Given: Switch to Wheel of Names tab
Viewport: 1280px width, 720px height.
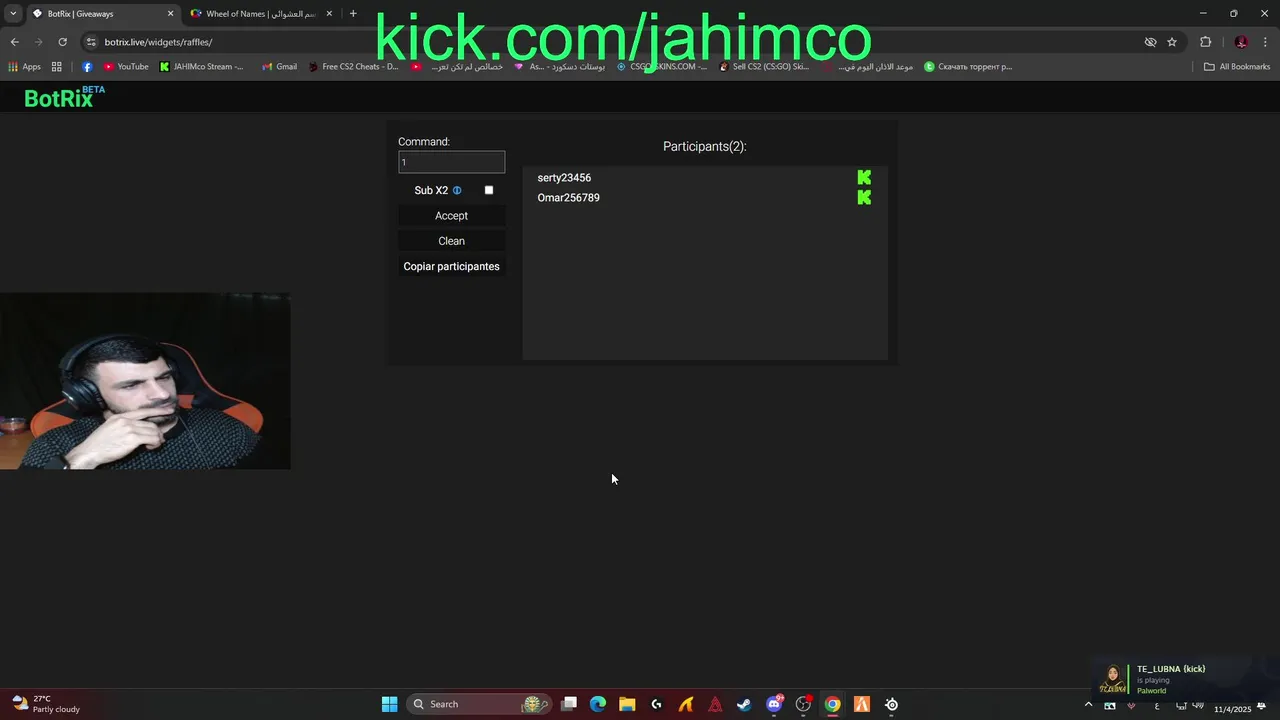Looking at the screenshot, I should tap(261, 14).
